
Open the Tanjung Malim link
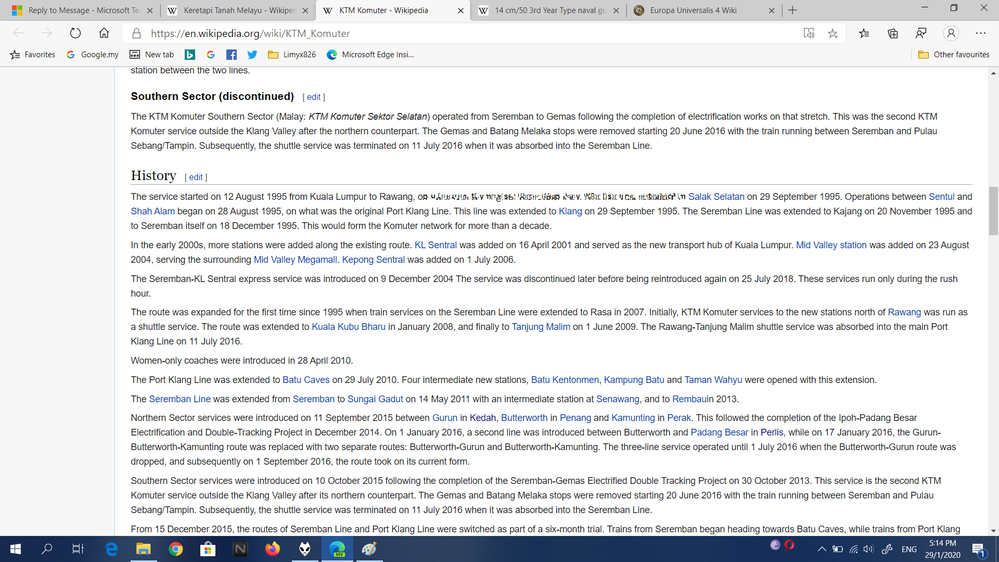point(541,327)
